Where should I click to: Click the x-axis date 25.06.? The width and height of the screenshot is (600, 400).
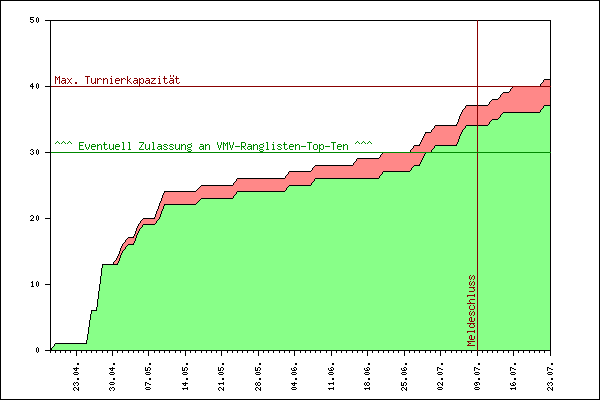pyautogui.click(x=404, y=377)
